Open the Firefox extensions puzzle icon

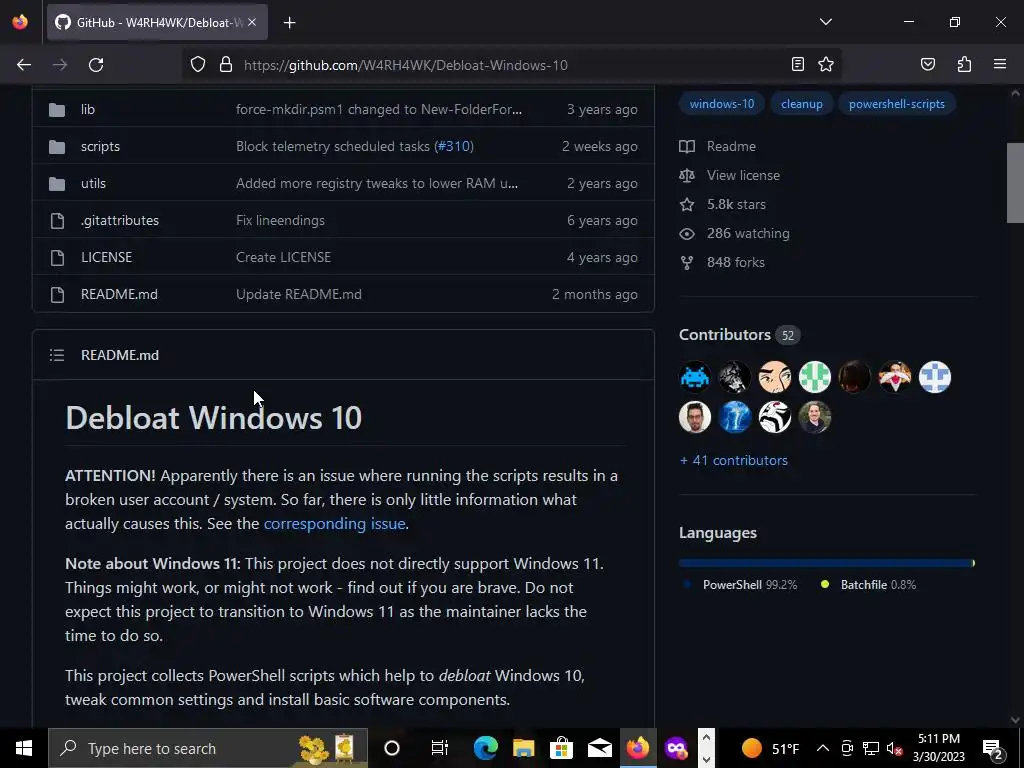coord(964,64)
